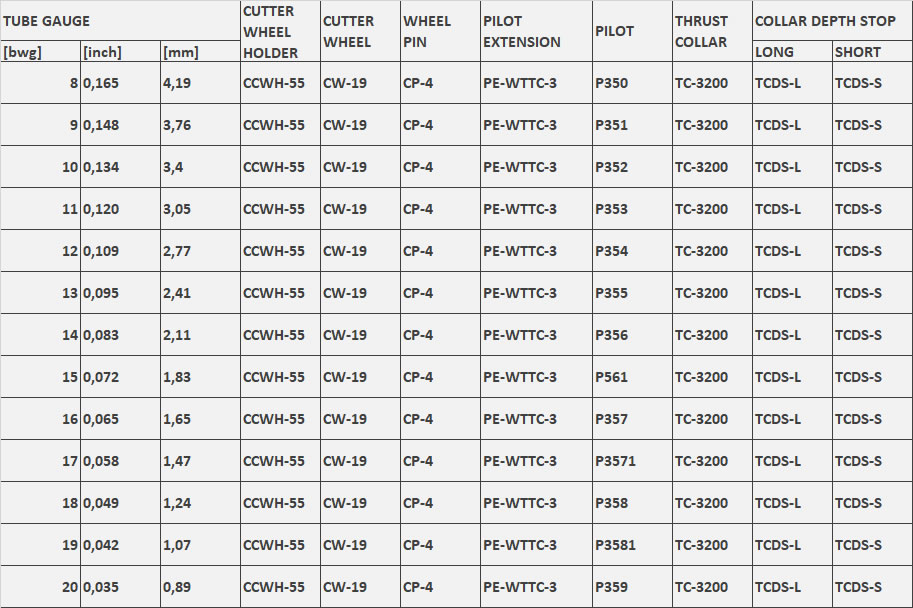Viewport: 913px width, 608px height.
Task: Click the LONG subheader cell
Action: pyautogui.click(x=792, y=52)
